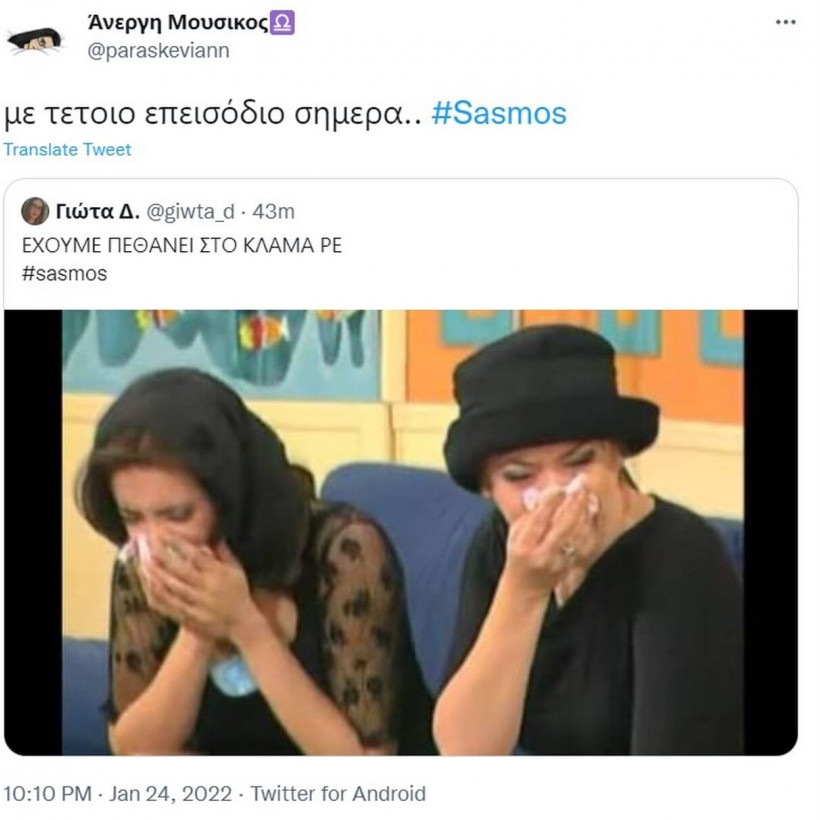Click Translate Tweet
The image size is (820, 820).
click(67, 149)
